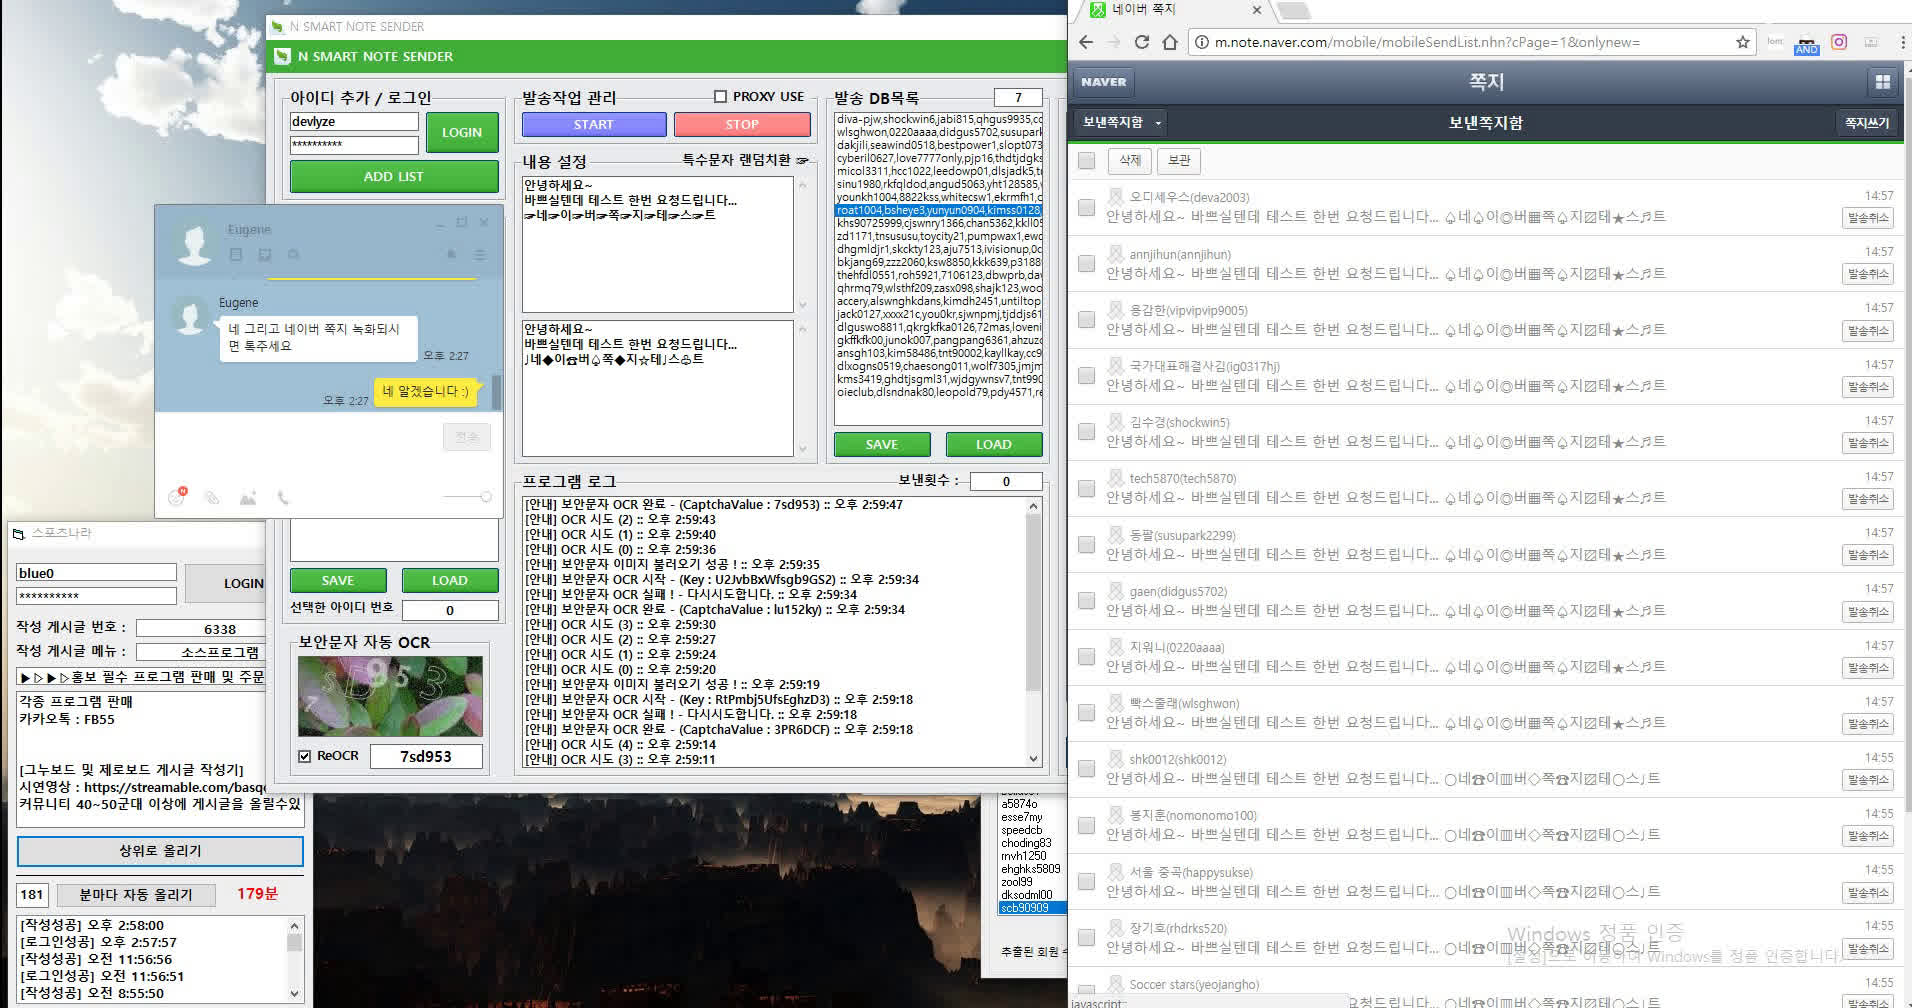Open chat search in the Eugene chat header
The width and height of the screenshot is (1912, 1008).
tap(294, 255)
